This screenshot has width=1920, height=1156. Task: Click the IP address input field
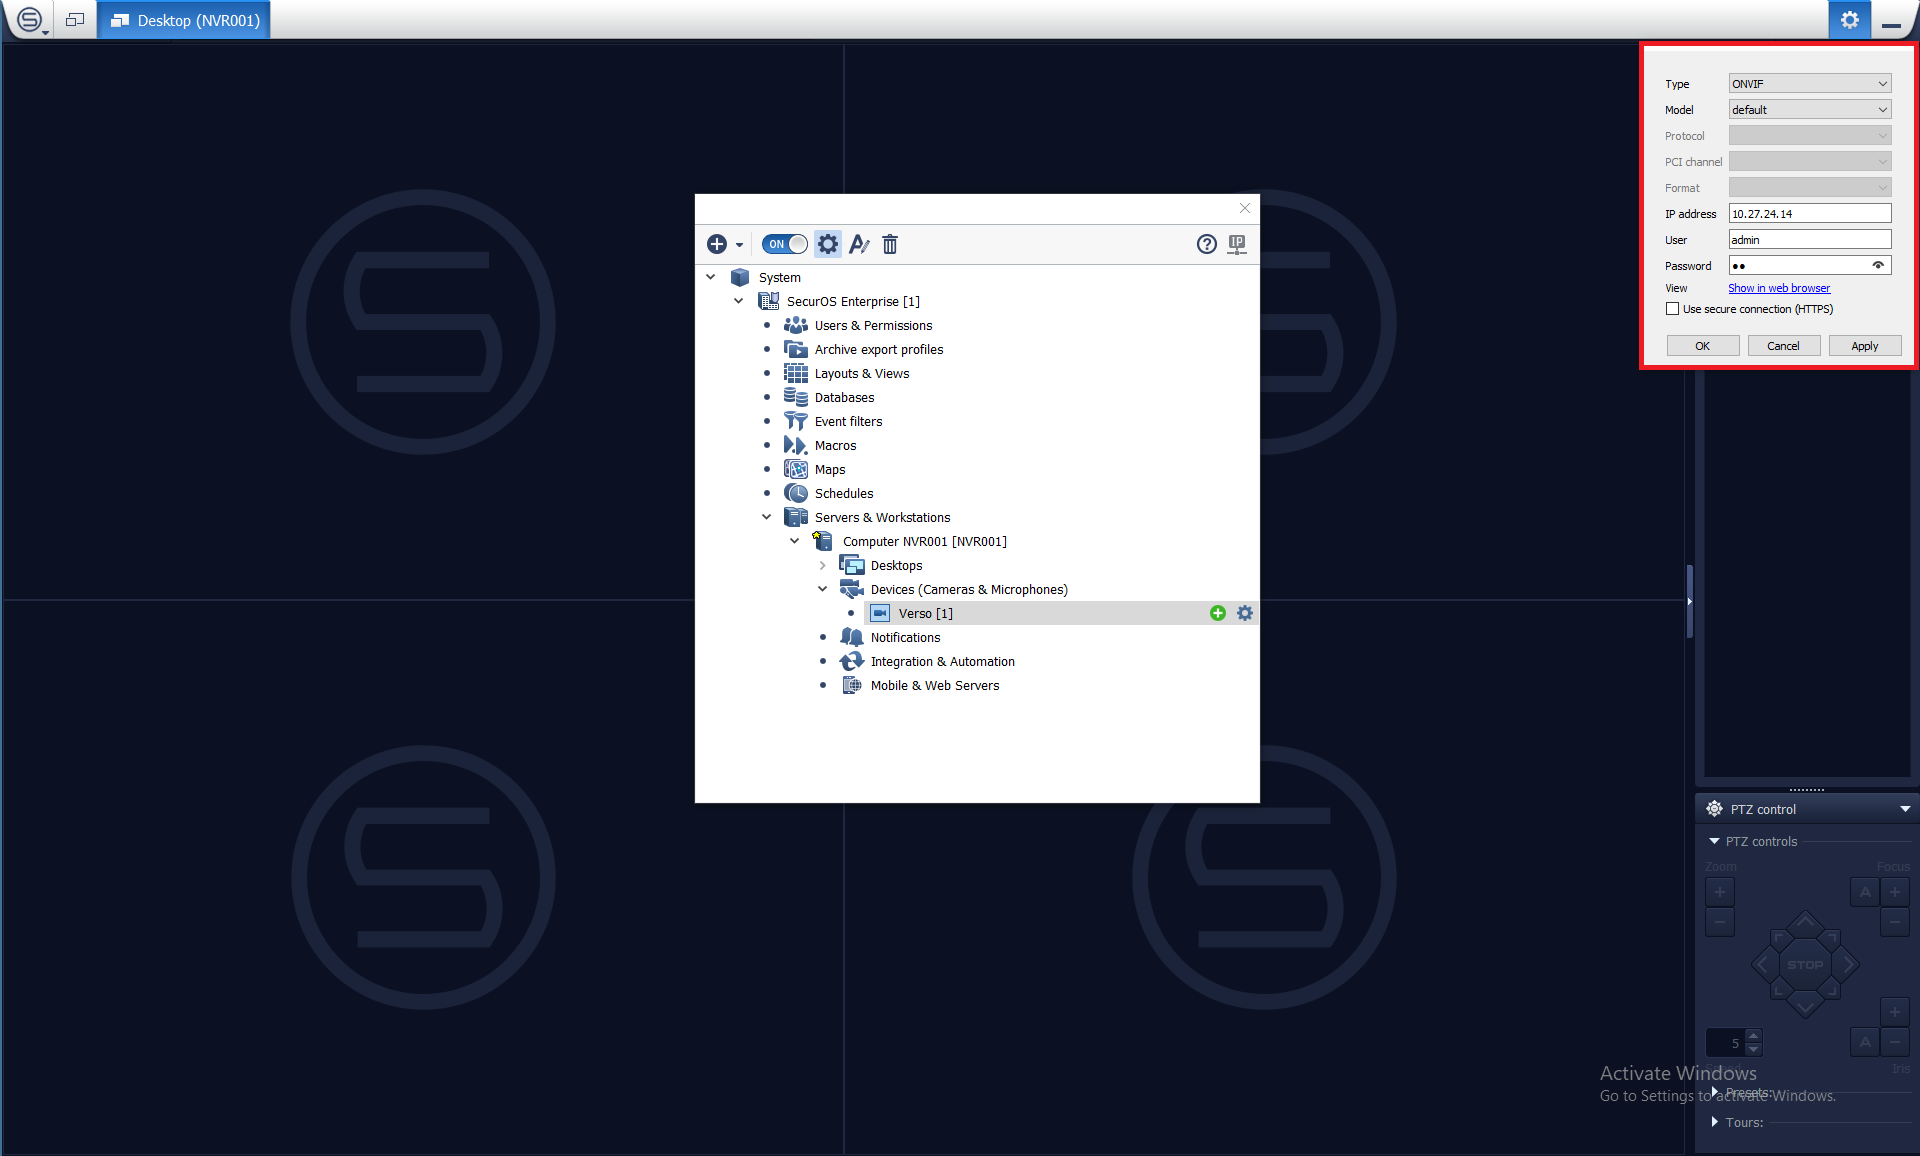click(x=1809, y=214)
